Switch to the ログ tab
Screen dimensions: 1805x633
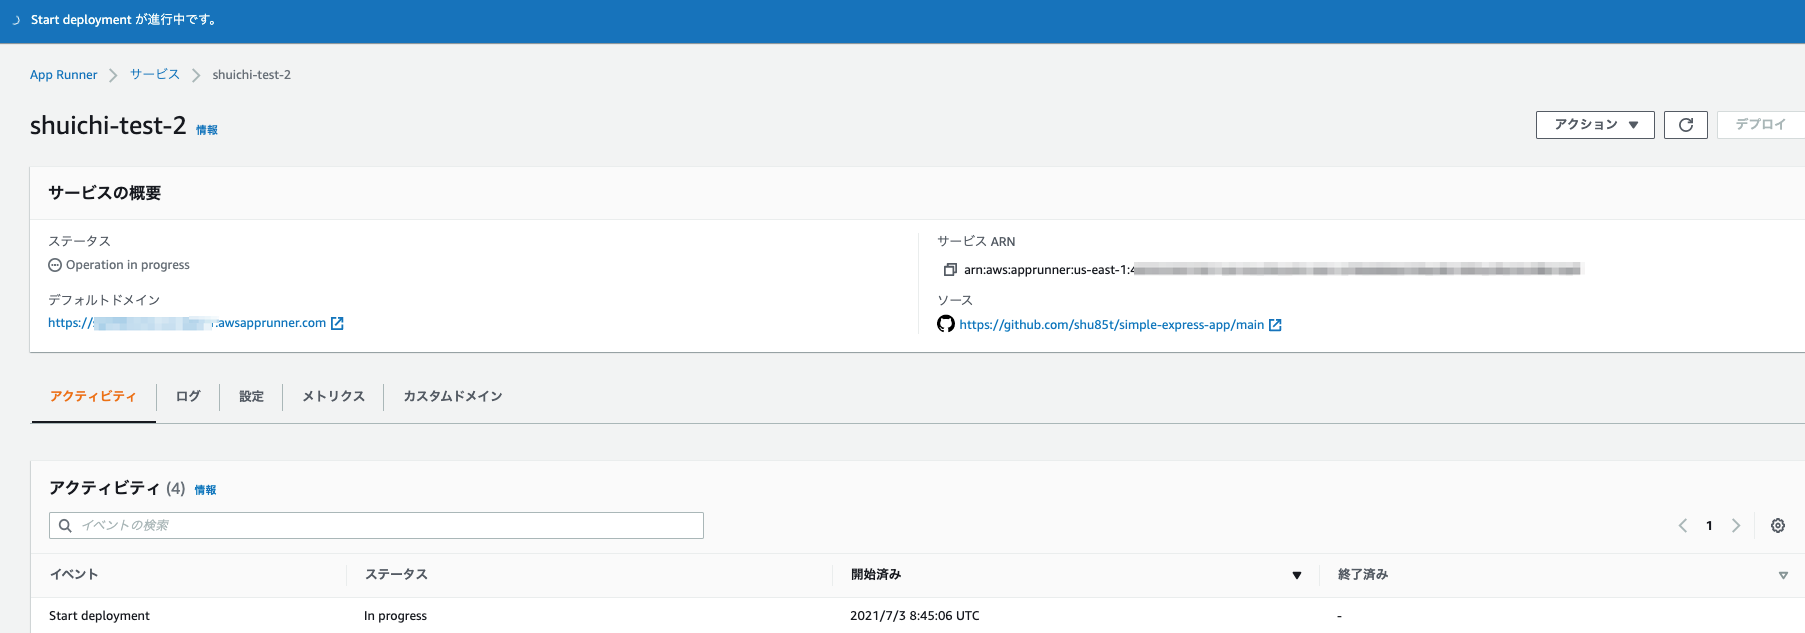(x=188, y=397)
